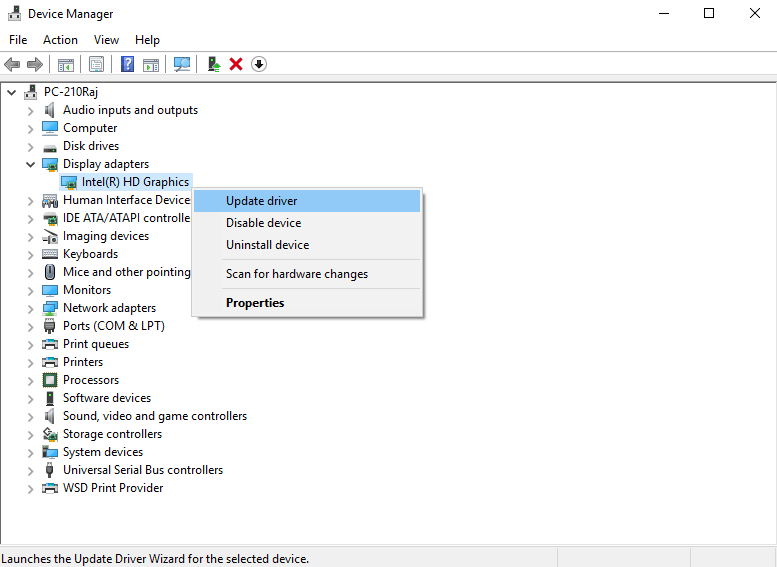Click the Keyboards category icon
Screen dimensions: 777x567
(50, 254)
